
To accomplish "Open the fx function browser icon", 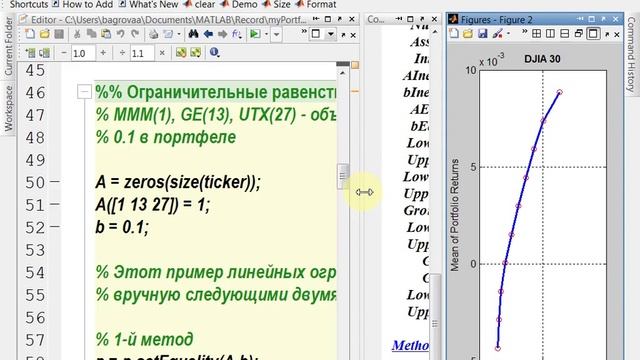I will pos(236,34).
